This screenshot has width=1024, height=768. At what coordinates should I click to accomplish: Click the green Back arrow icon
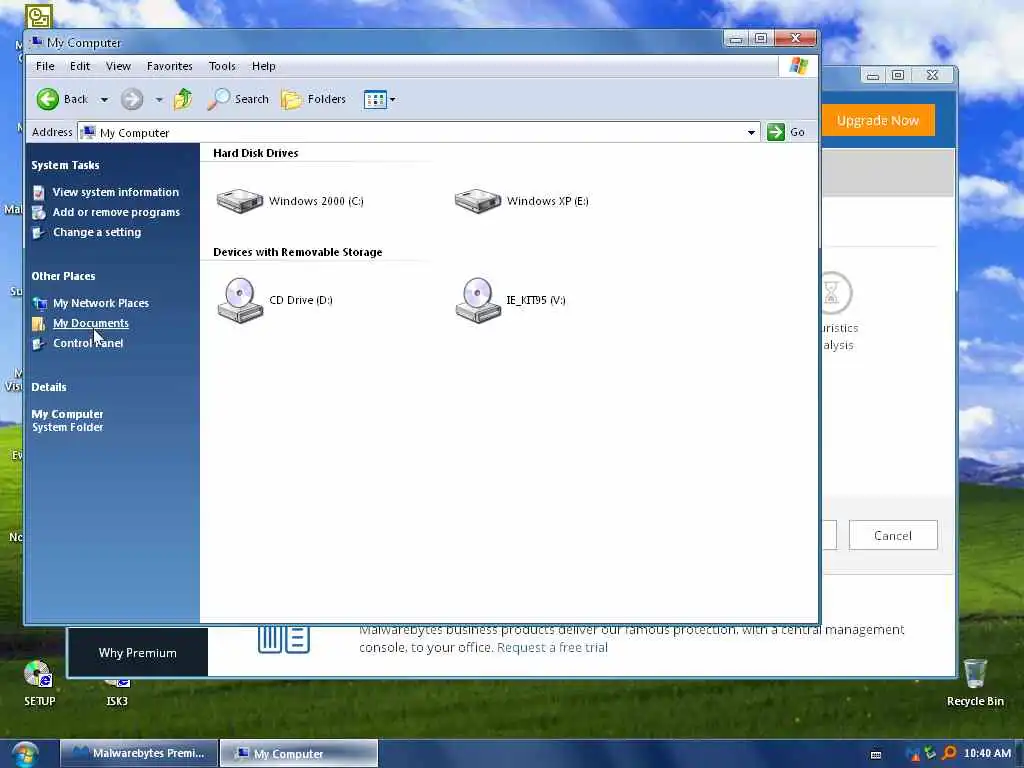pos(48,99)
